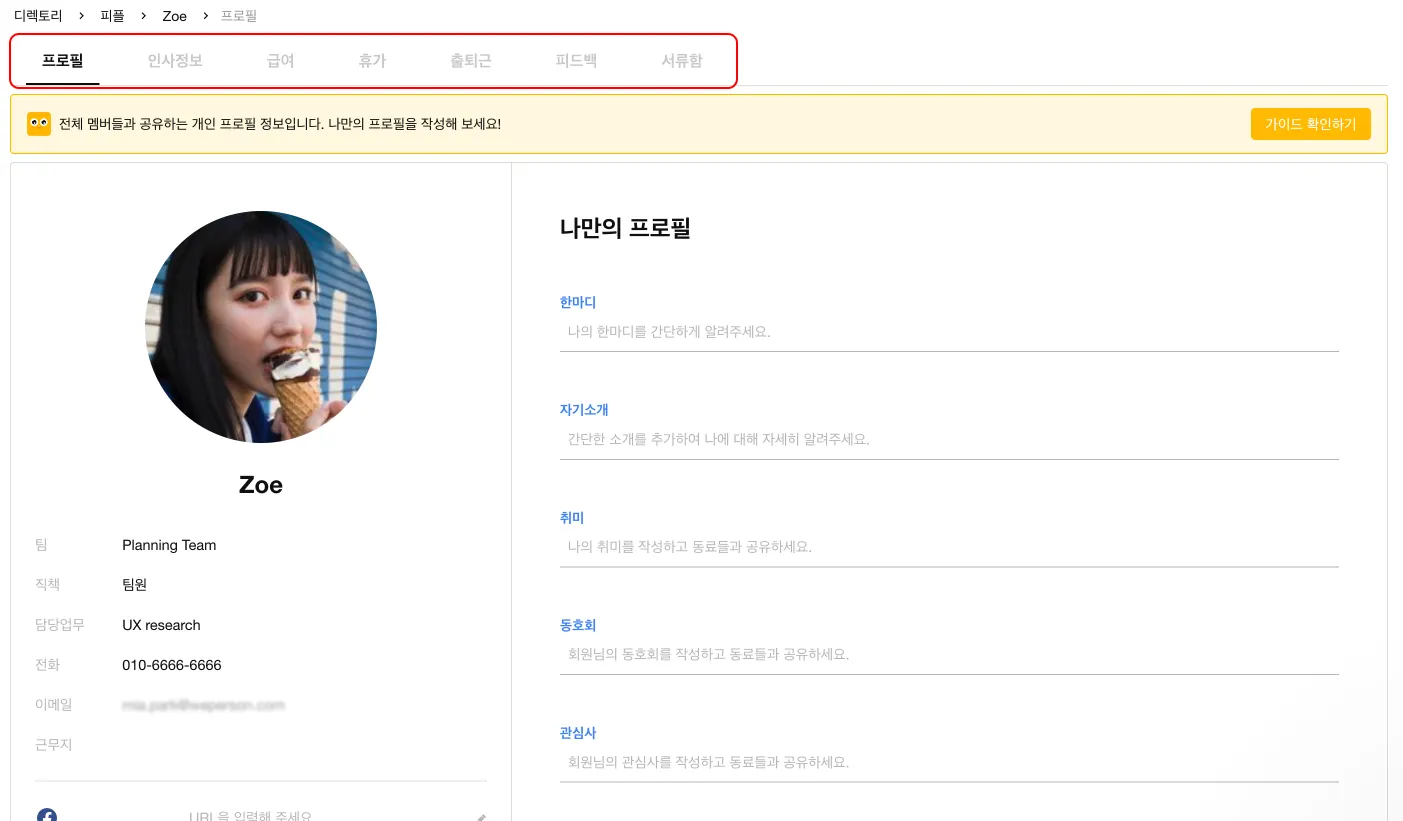Switch to the 인사정보 tab
Image resolution: width=1403 pixels, height=821 pixels.
click(175, 60)
